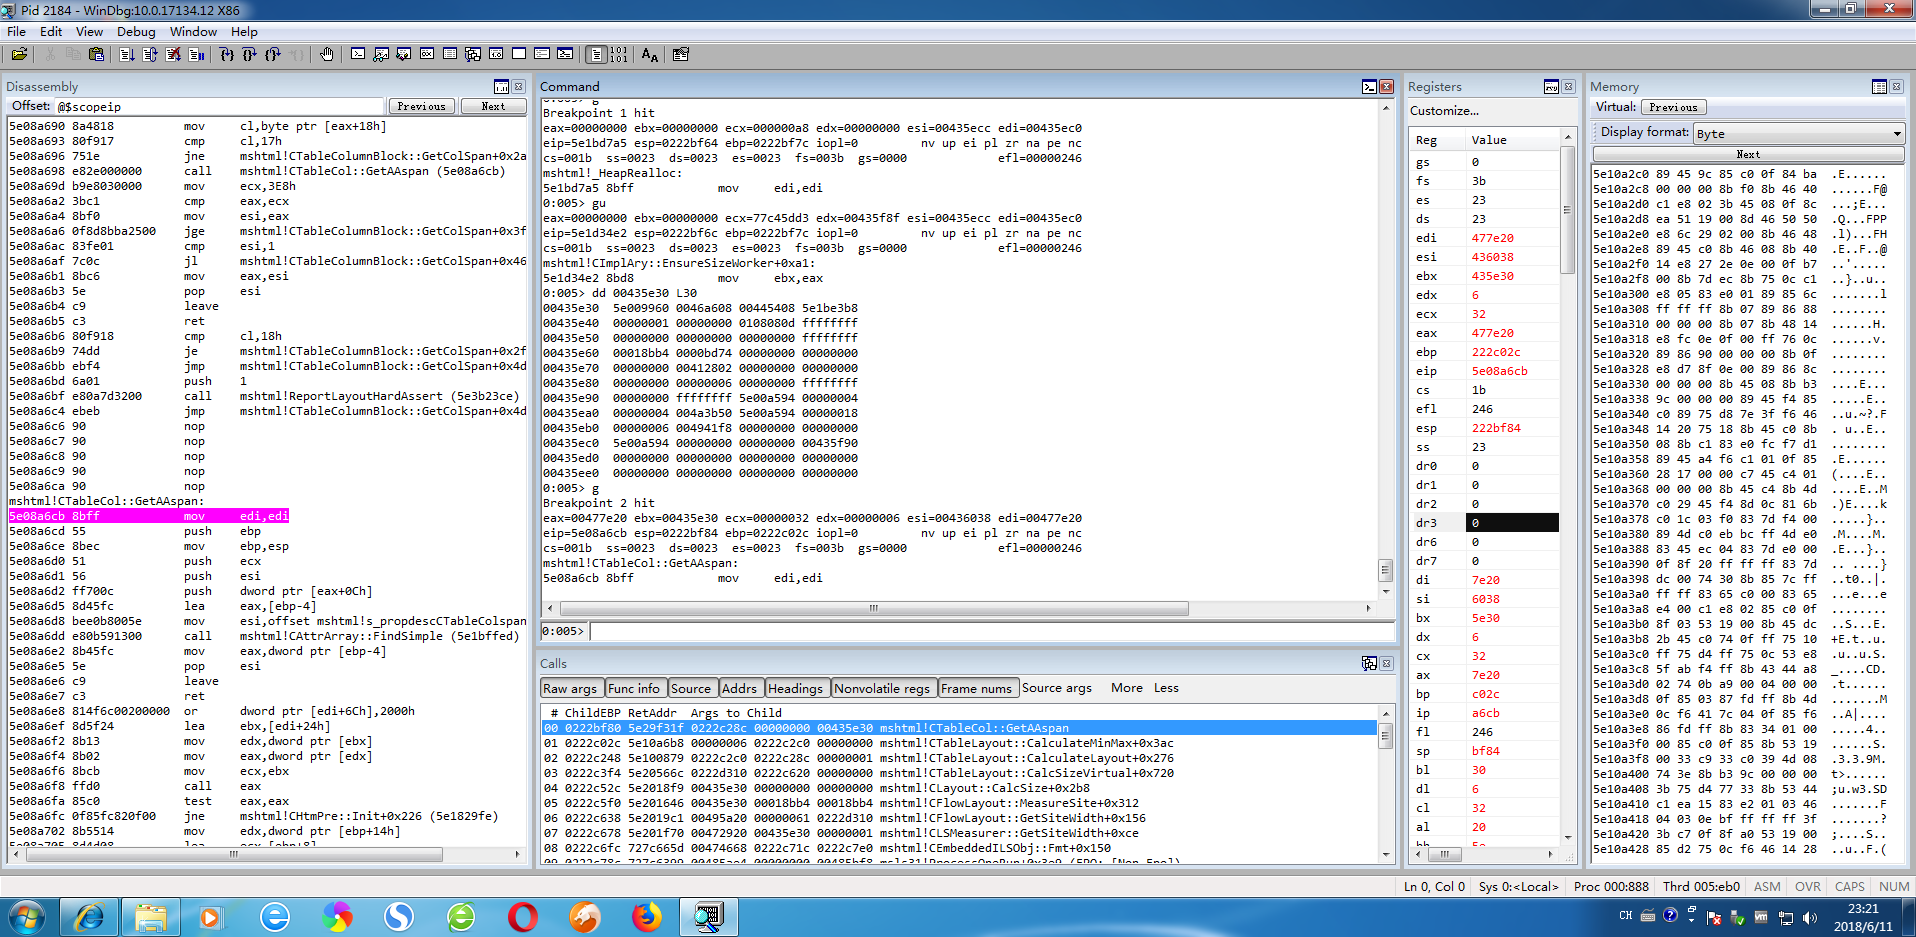Click the 0:005> command input field
This screenshot has width=1916, height=937.
click(991, 631)
